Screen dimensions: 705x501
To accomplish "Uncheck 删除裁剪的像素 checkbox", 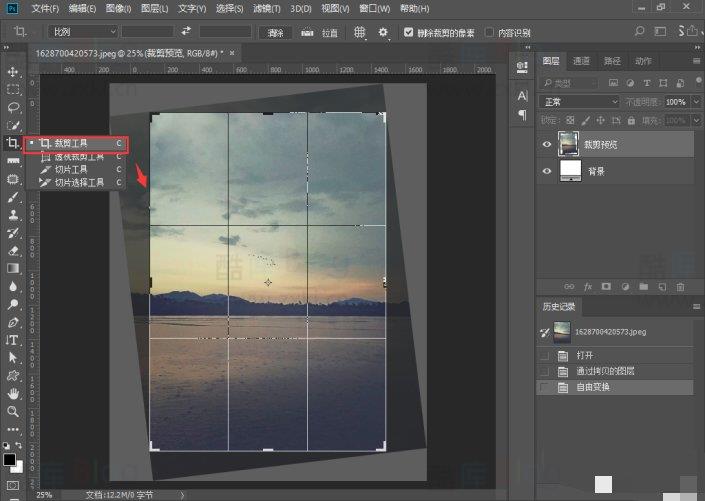I will [409, 32].
